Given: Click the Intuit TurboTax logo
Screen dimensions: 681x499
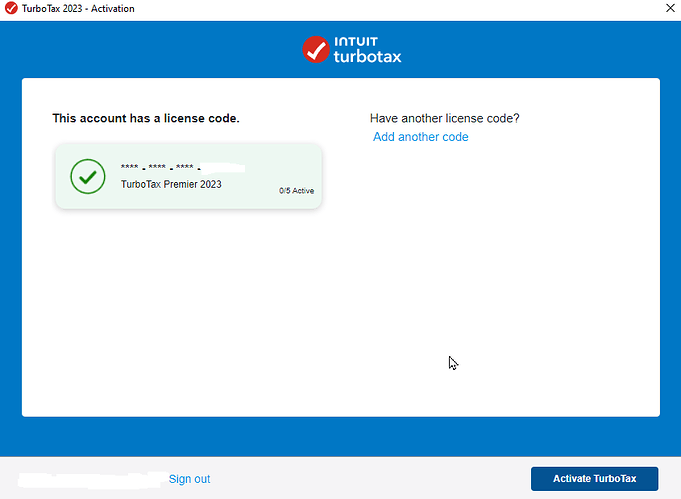Looking at the screenshot, I should pos(352,50).
